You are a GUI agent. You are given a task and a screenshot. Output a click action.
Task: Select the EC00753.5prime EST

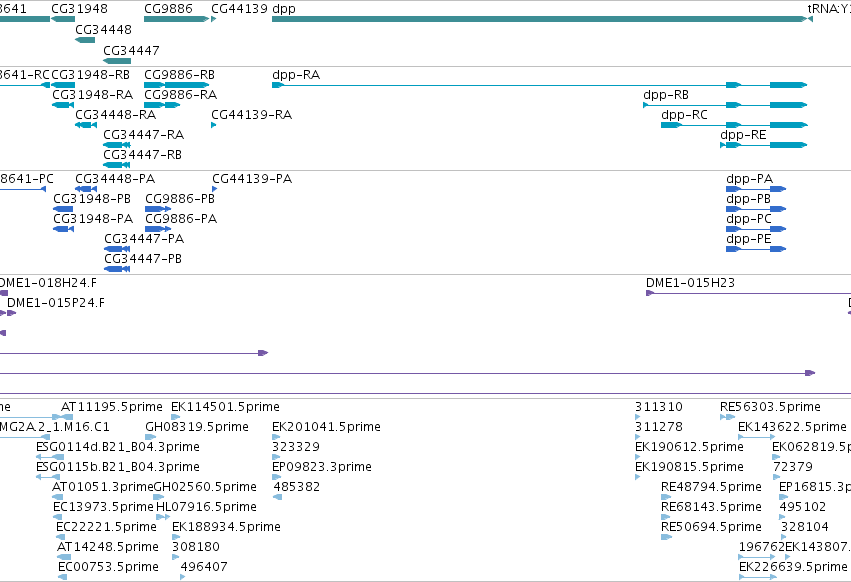coord(62,577)
